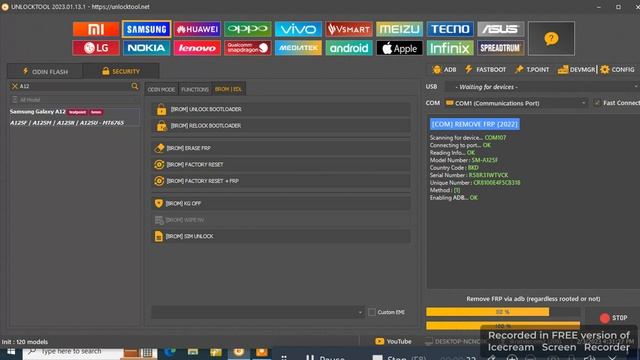The height and width of the screenshot is (360, 640).
Task: Run [BROM] Factory Reset + FRP
Action: pos(281,181)
